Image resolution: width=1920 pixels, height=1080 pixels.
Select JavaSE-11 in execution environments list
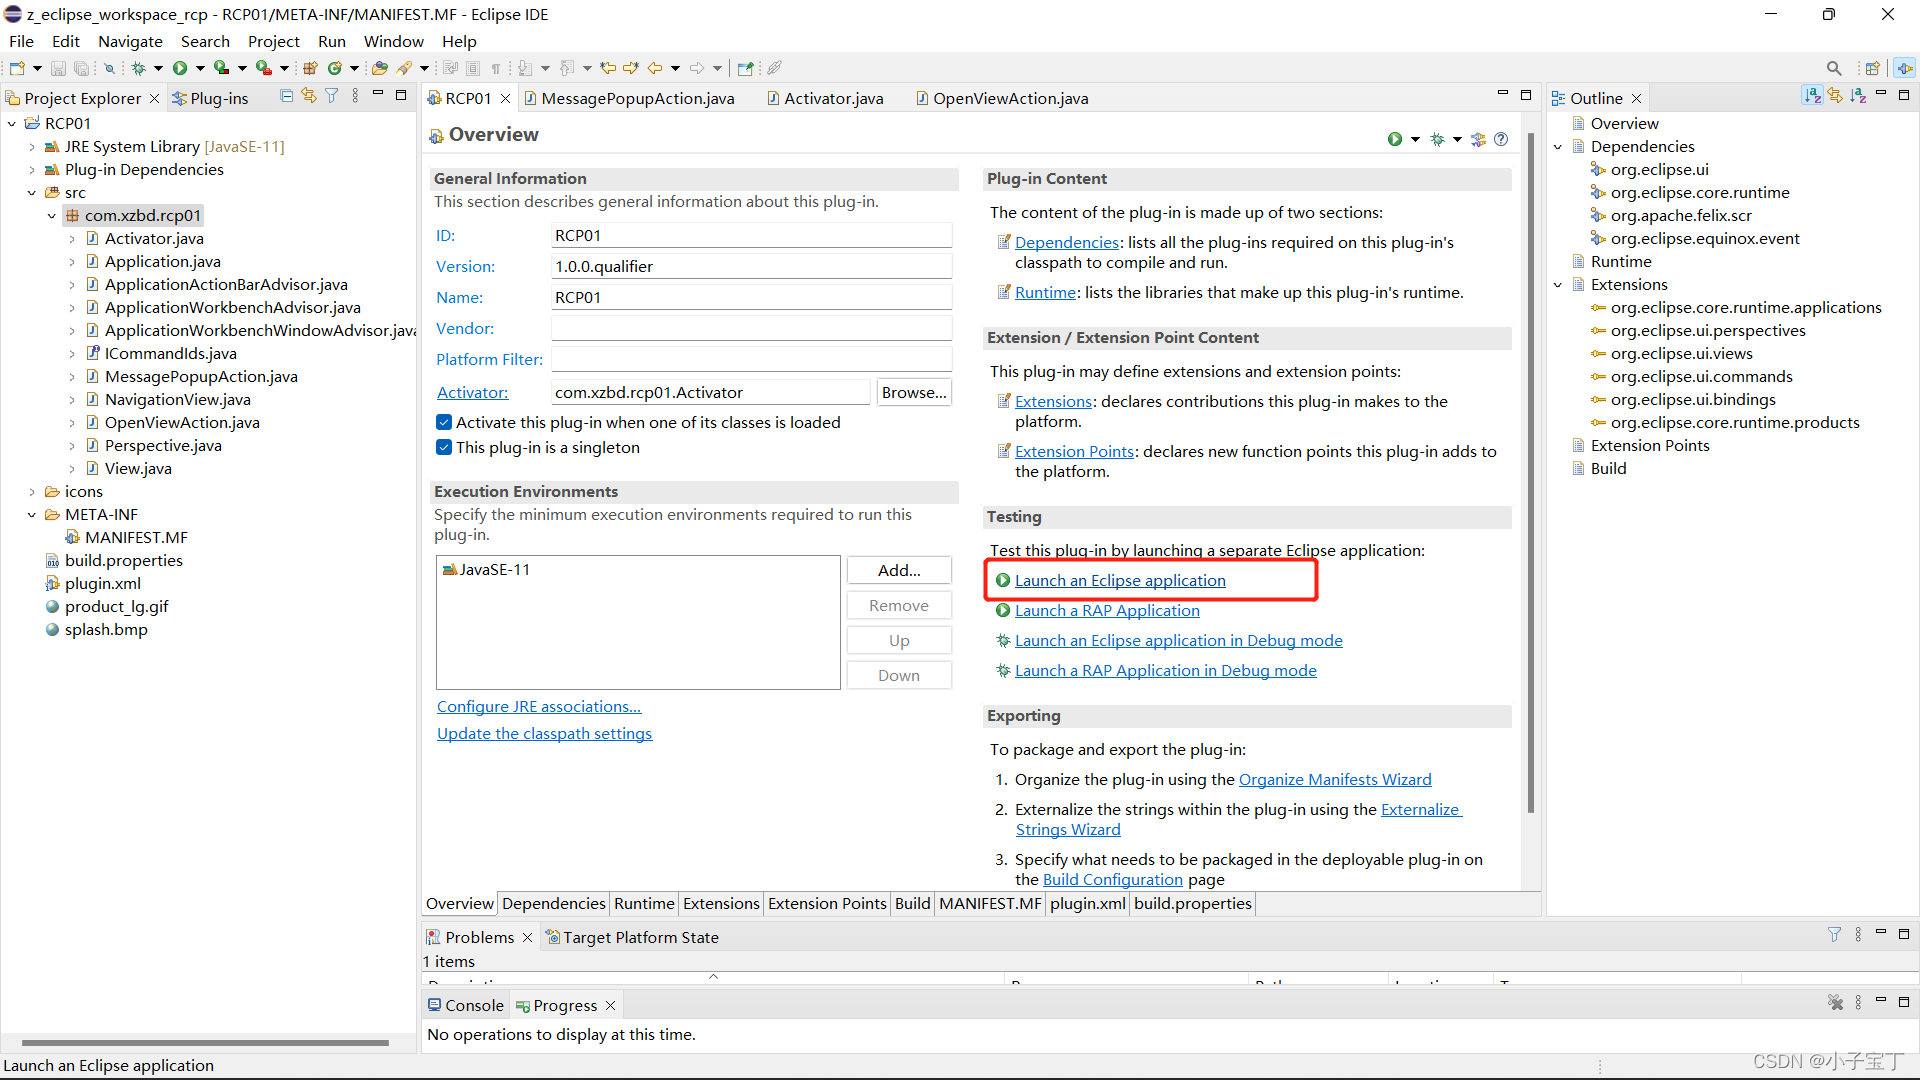[x=486, y=569]
